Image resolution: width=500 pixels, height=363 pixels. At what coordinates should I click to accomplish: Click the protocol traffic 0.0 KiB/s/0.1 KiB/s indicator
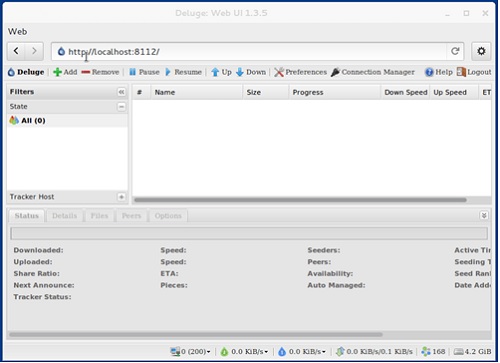[374, 352]
